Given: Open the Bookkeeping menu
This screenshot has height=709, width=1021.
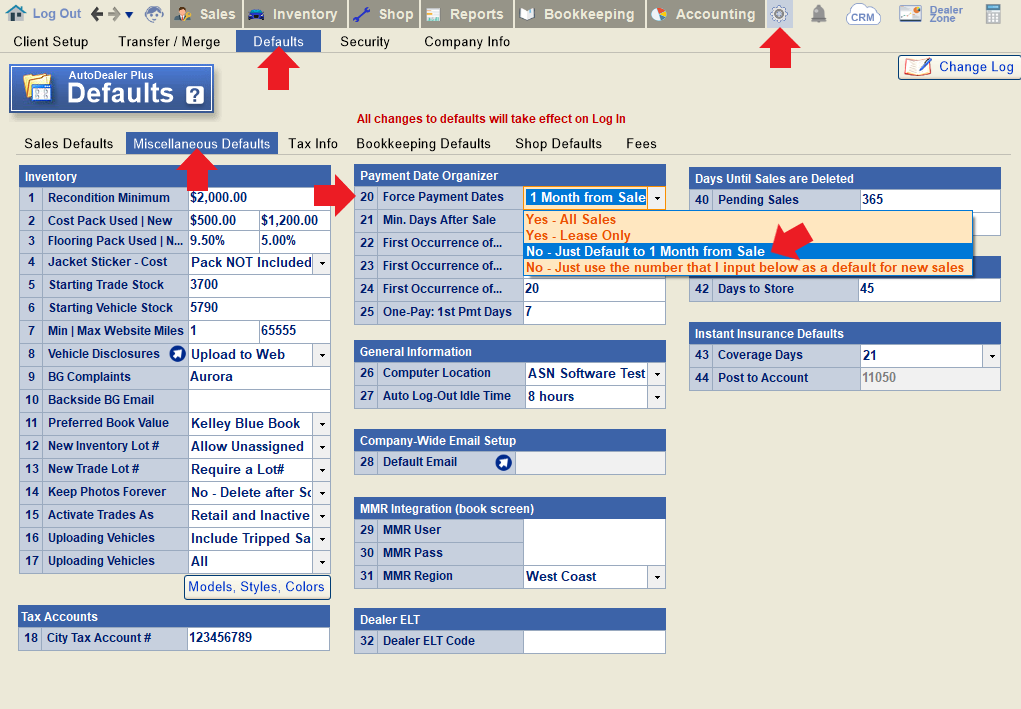Looking at the screenshot, I should 580,14.
